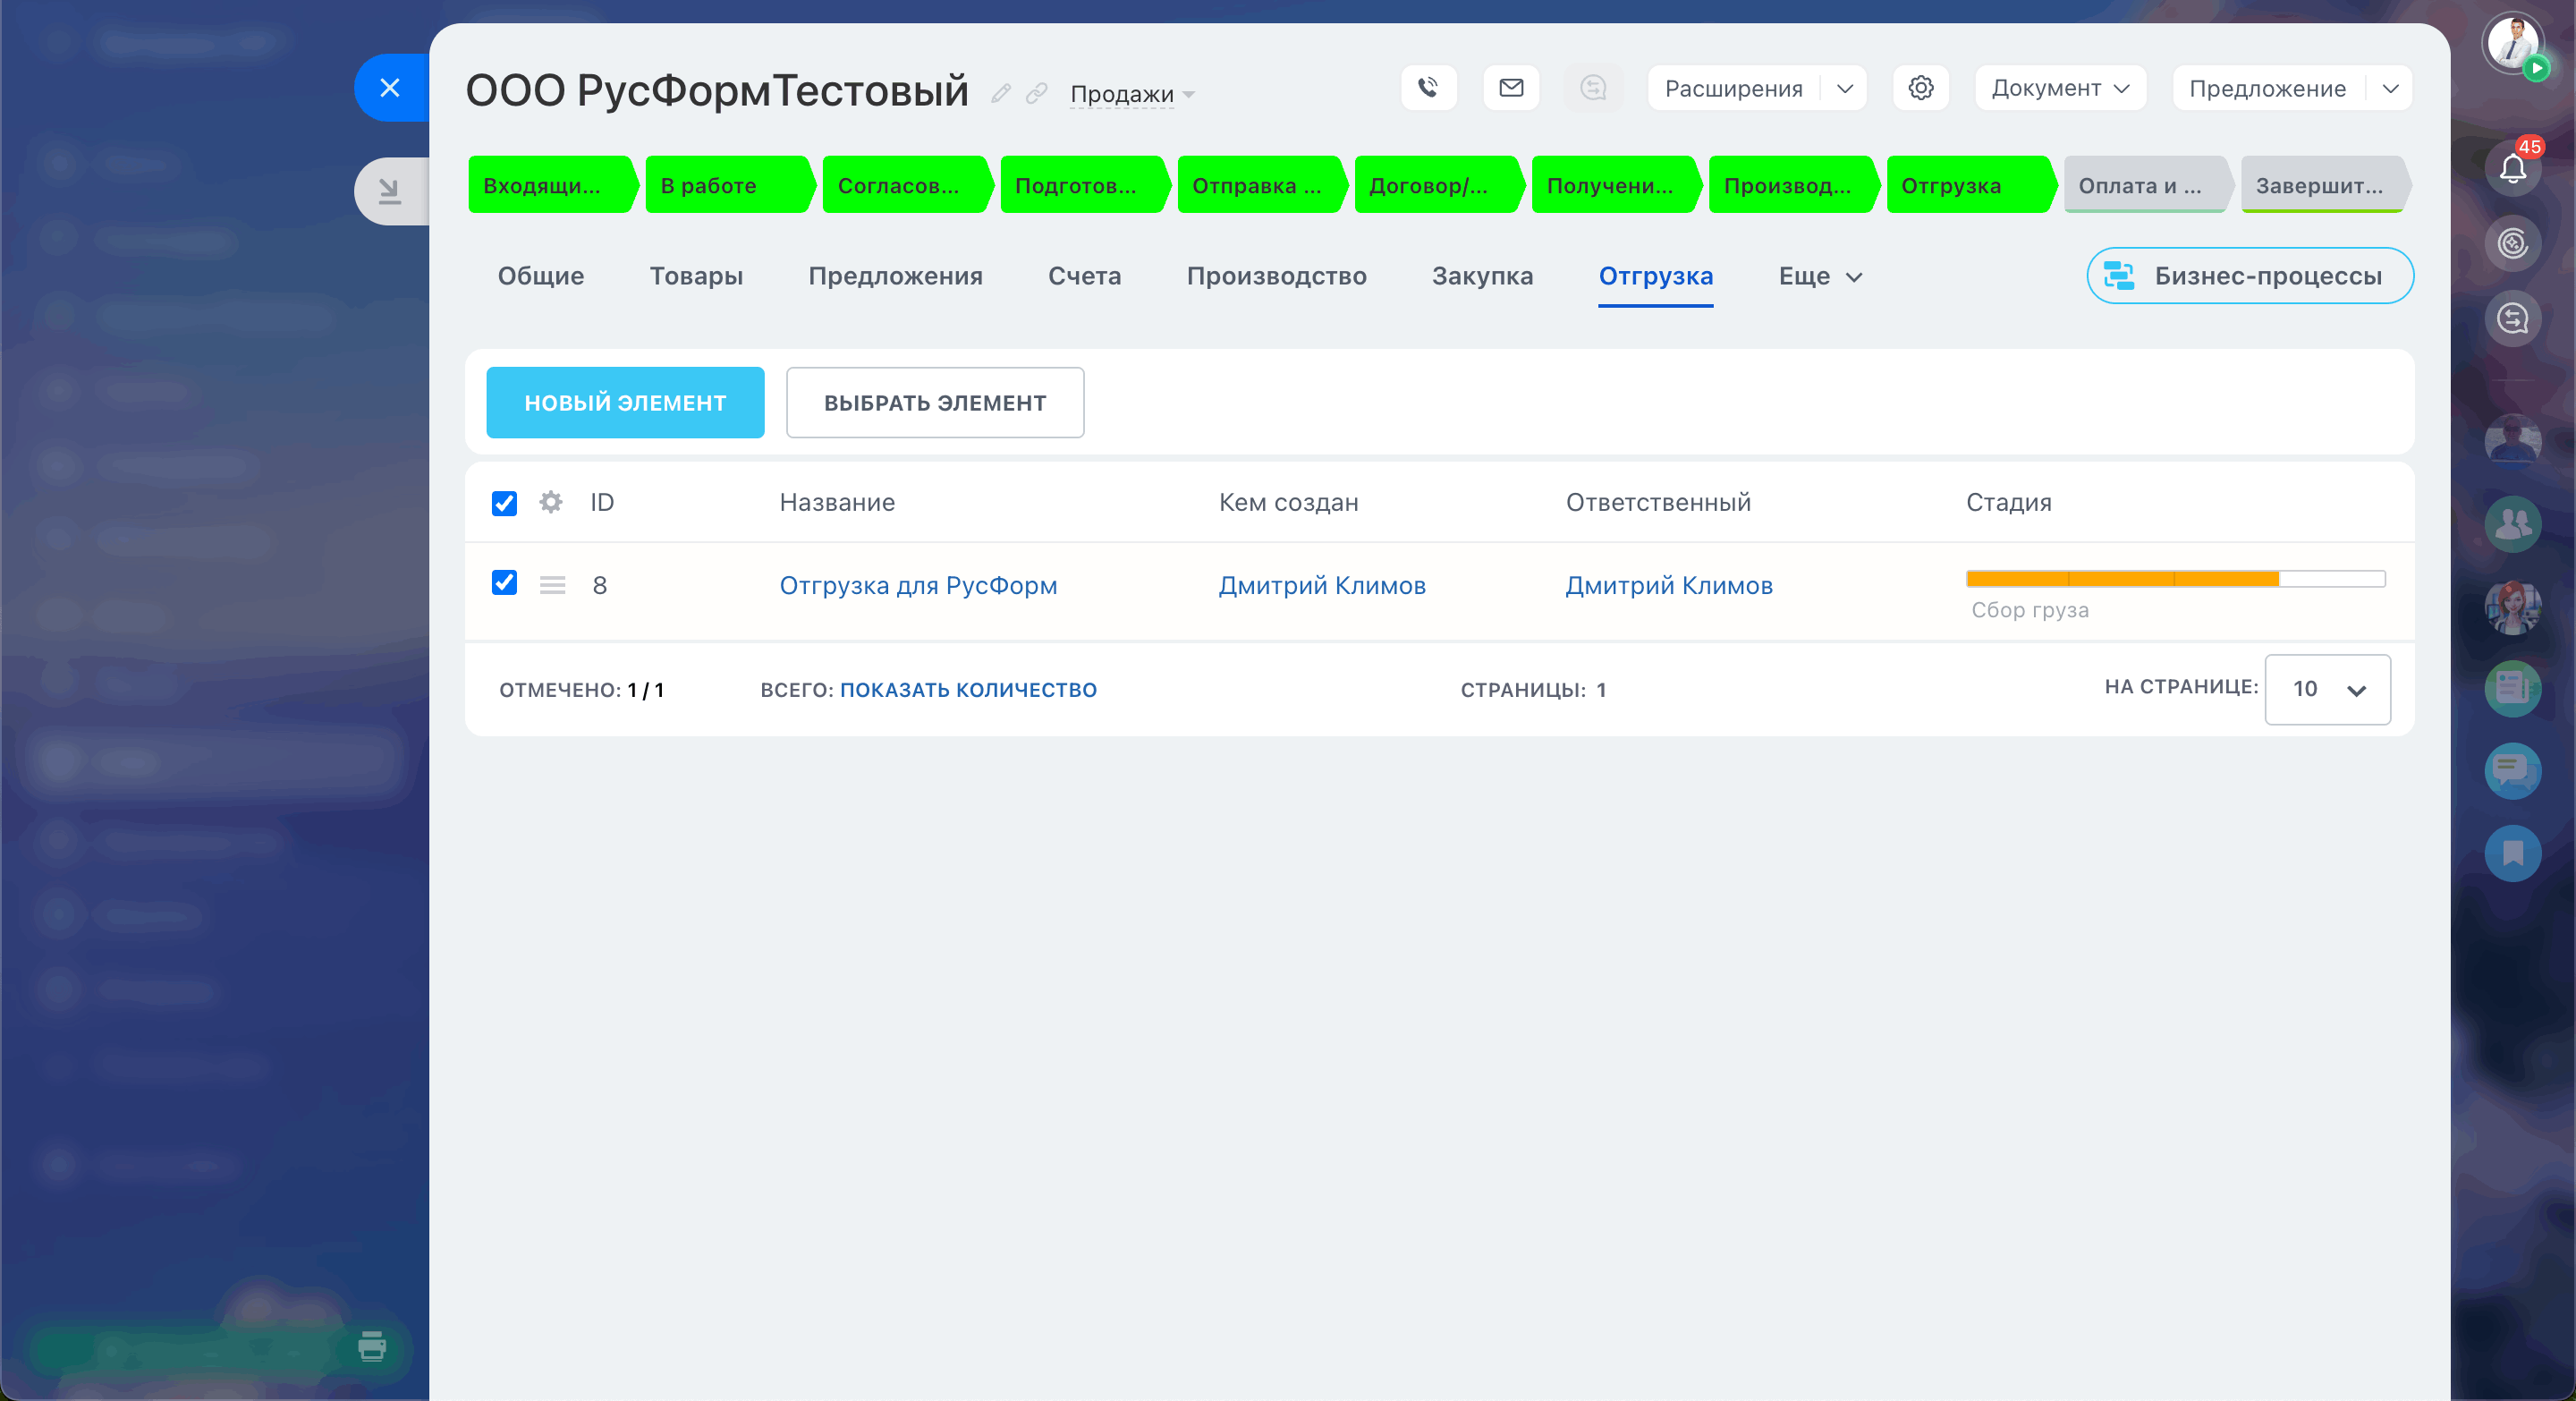Open deal settings gear icon
The image size is (2576, 1401).
coord(1920,88)
